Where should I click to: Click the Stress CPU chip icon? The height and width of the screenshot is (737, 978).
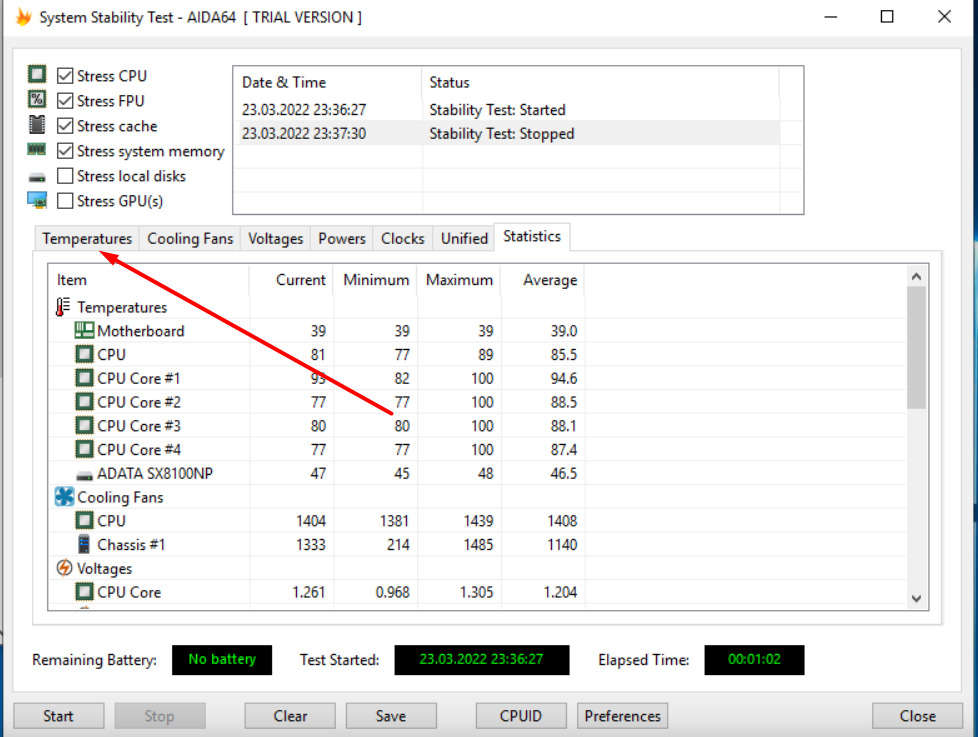tap(37, 74)
